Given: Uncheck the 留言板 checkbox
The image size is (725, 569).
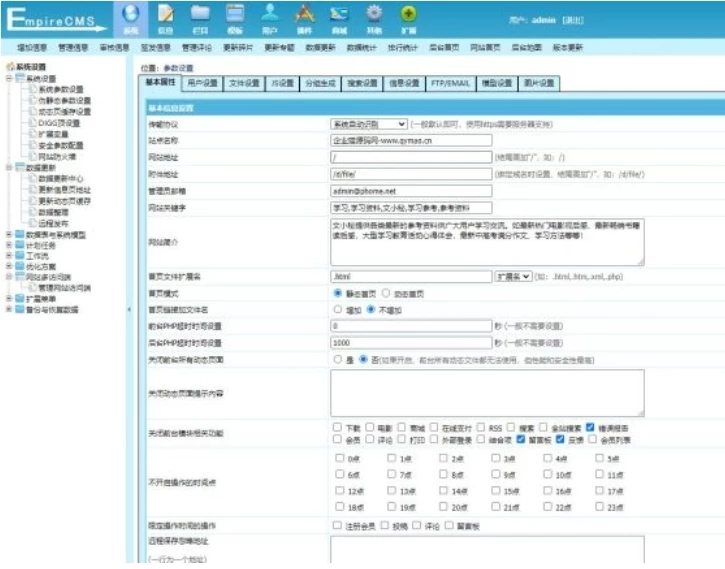Looking at the screenshot, I should [x=522, y=439].
